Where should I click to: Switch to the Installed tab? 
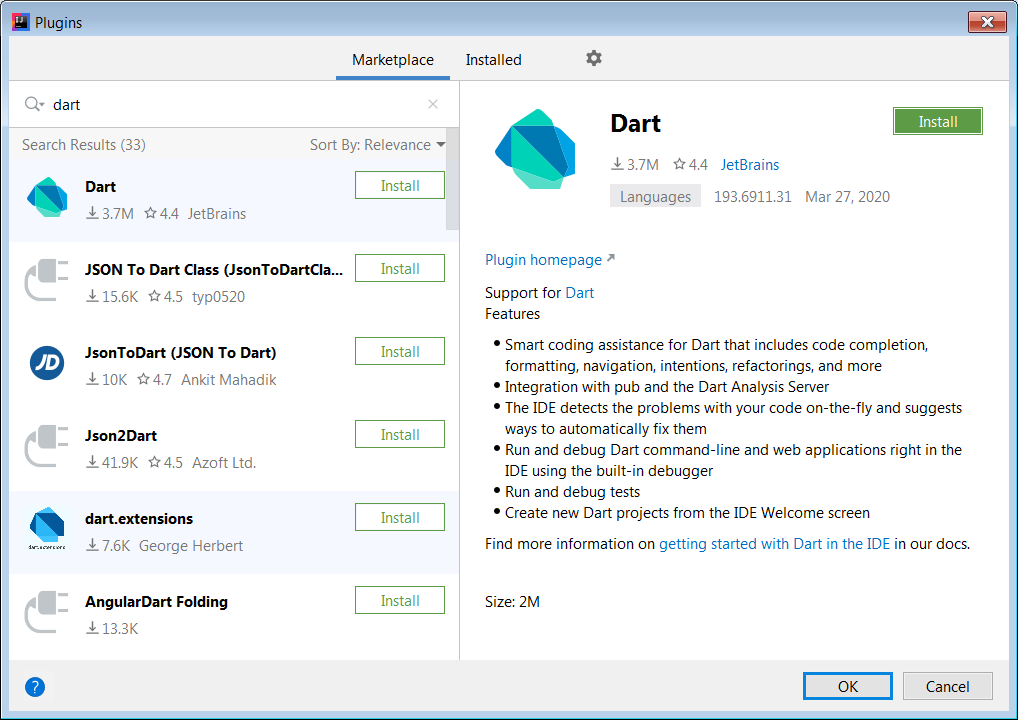point(493,60)
